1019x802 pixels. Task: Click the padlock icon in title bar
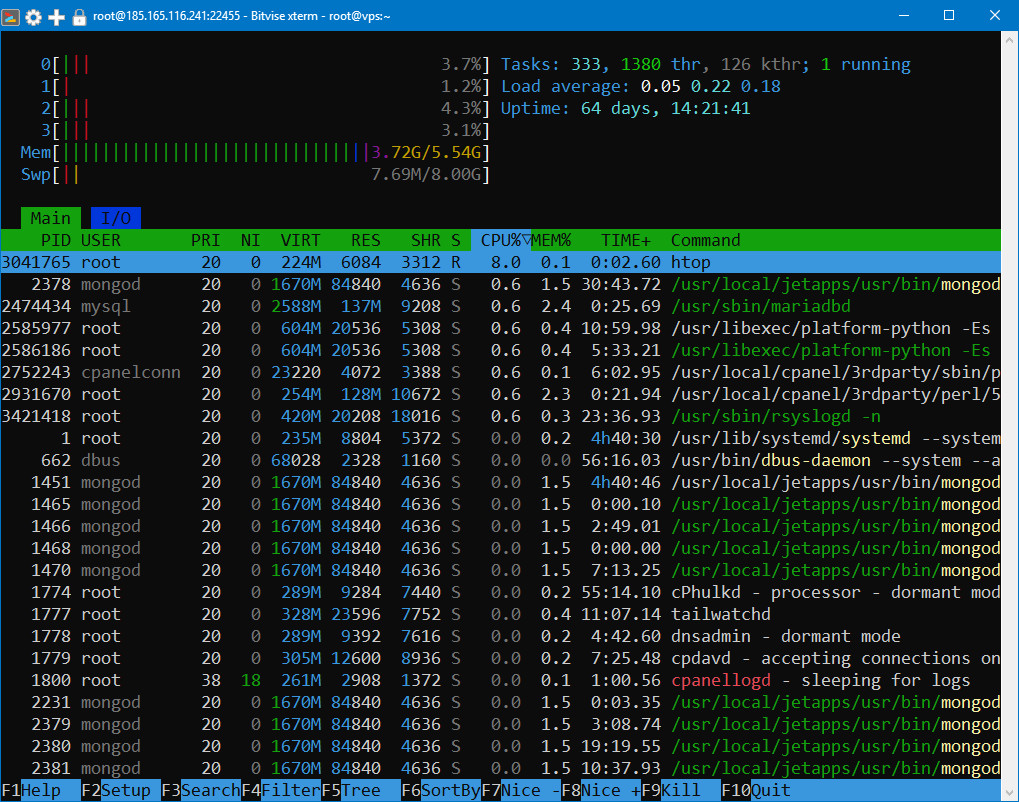pos(79,16)
